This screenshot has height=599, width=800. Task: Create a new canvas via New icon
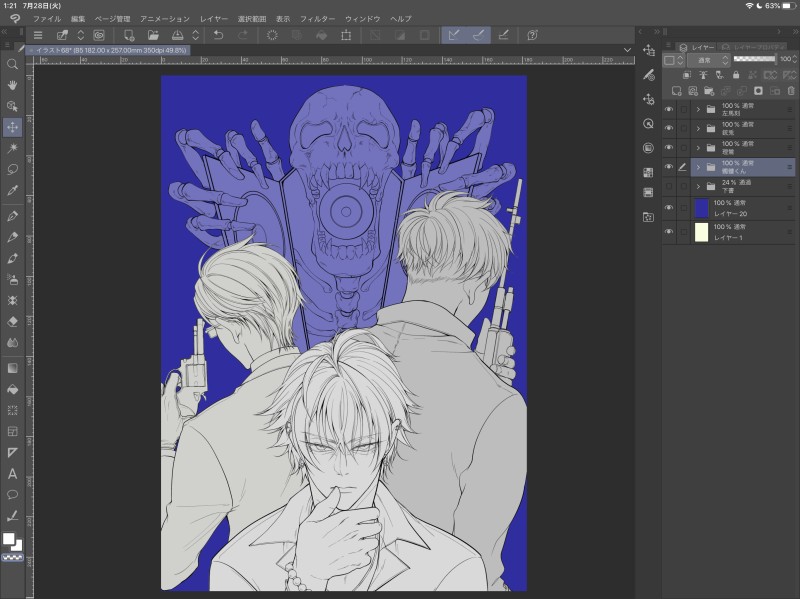point(129,35)
